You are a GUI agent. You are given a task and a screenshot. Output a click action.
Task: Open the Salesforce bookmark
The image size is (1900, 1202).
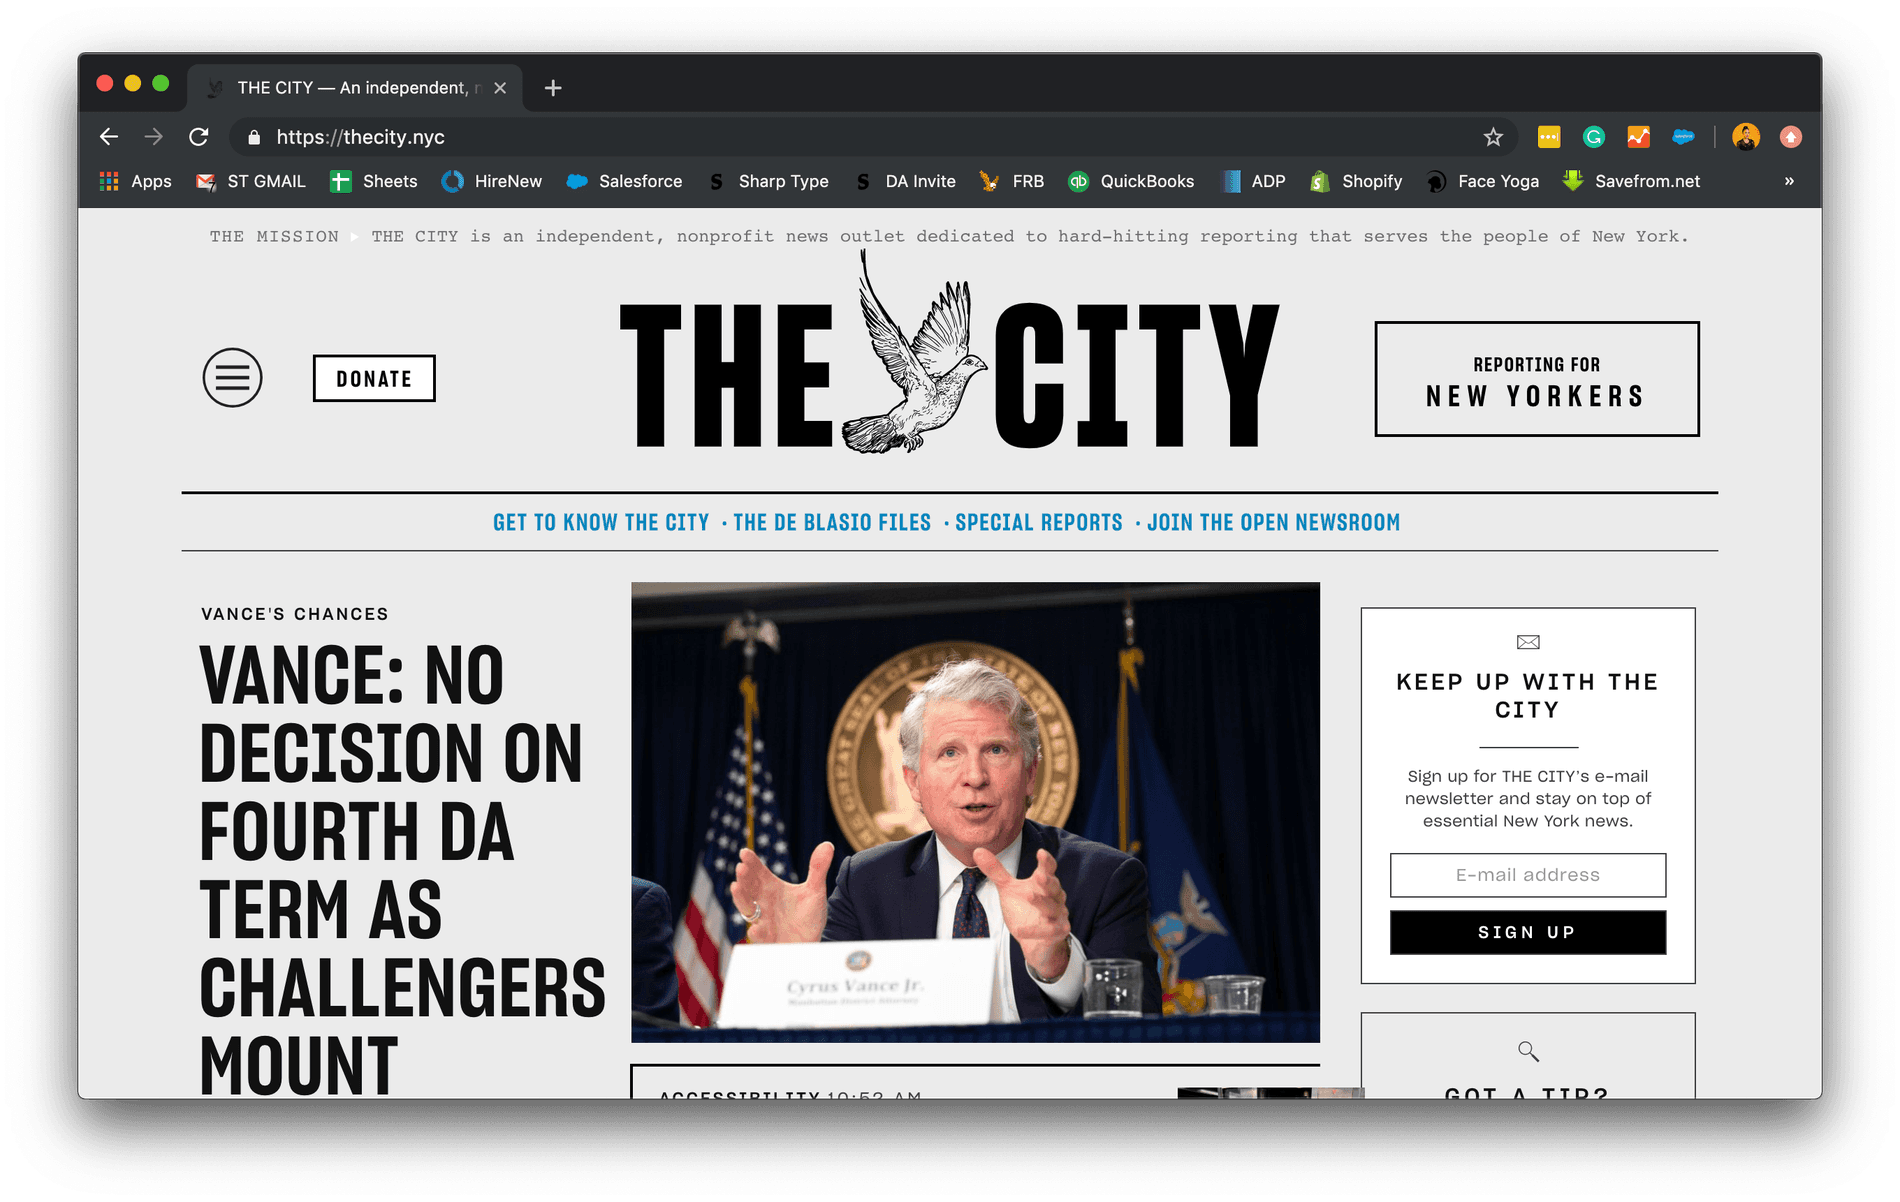click(x=624, y=181)
